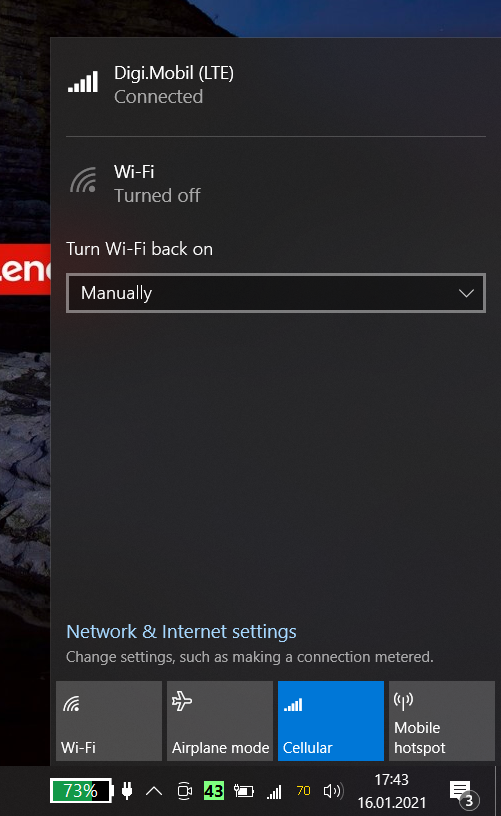
Task: Open Network & Internet settings link
Action: coord(181,631)
